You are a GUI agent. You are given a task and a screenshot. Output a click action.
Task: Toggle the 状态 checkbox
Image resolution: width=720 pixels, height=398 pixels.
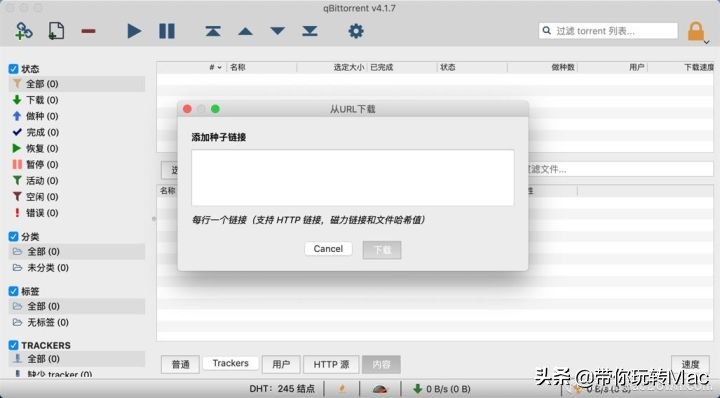coord(13,69)
